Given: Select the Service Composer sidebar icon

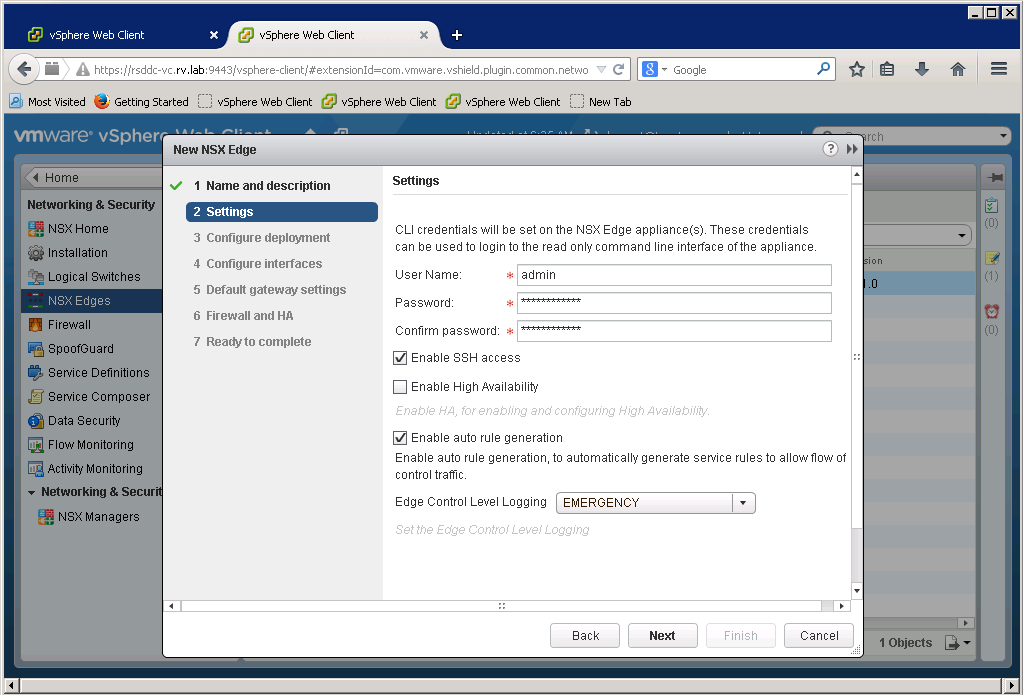Looking at the screenshot, I should [x=36, y=397].
